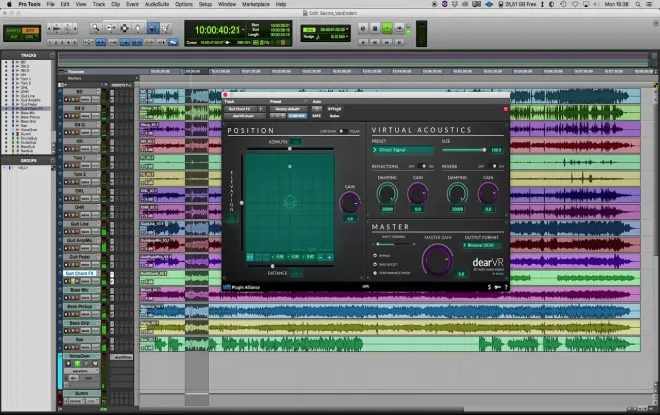660x415 pixels.
Task: Click the key license icon in plugin footer
Action: tap(498, 287)
